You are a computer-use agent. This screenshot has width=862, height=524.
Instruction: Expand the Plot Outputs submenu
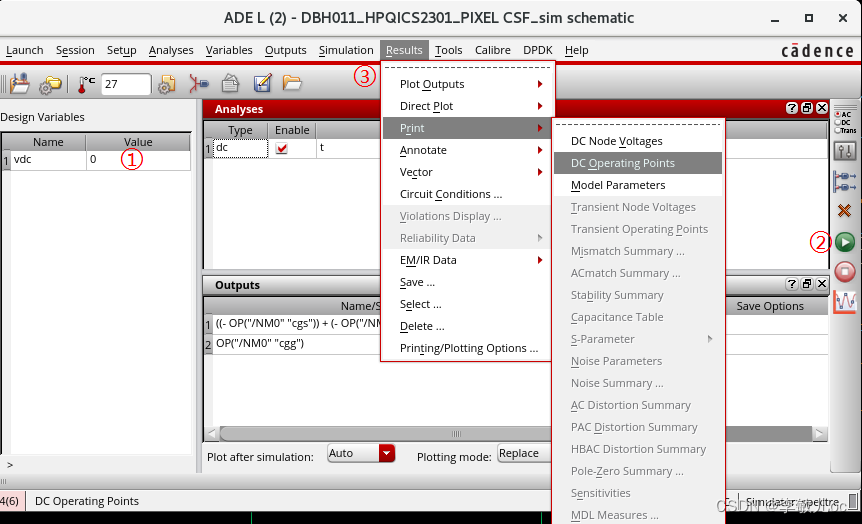pyautogui.click(x=467, y=84)
